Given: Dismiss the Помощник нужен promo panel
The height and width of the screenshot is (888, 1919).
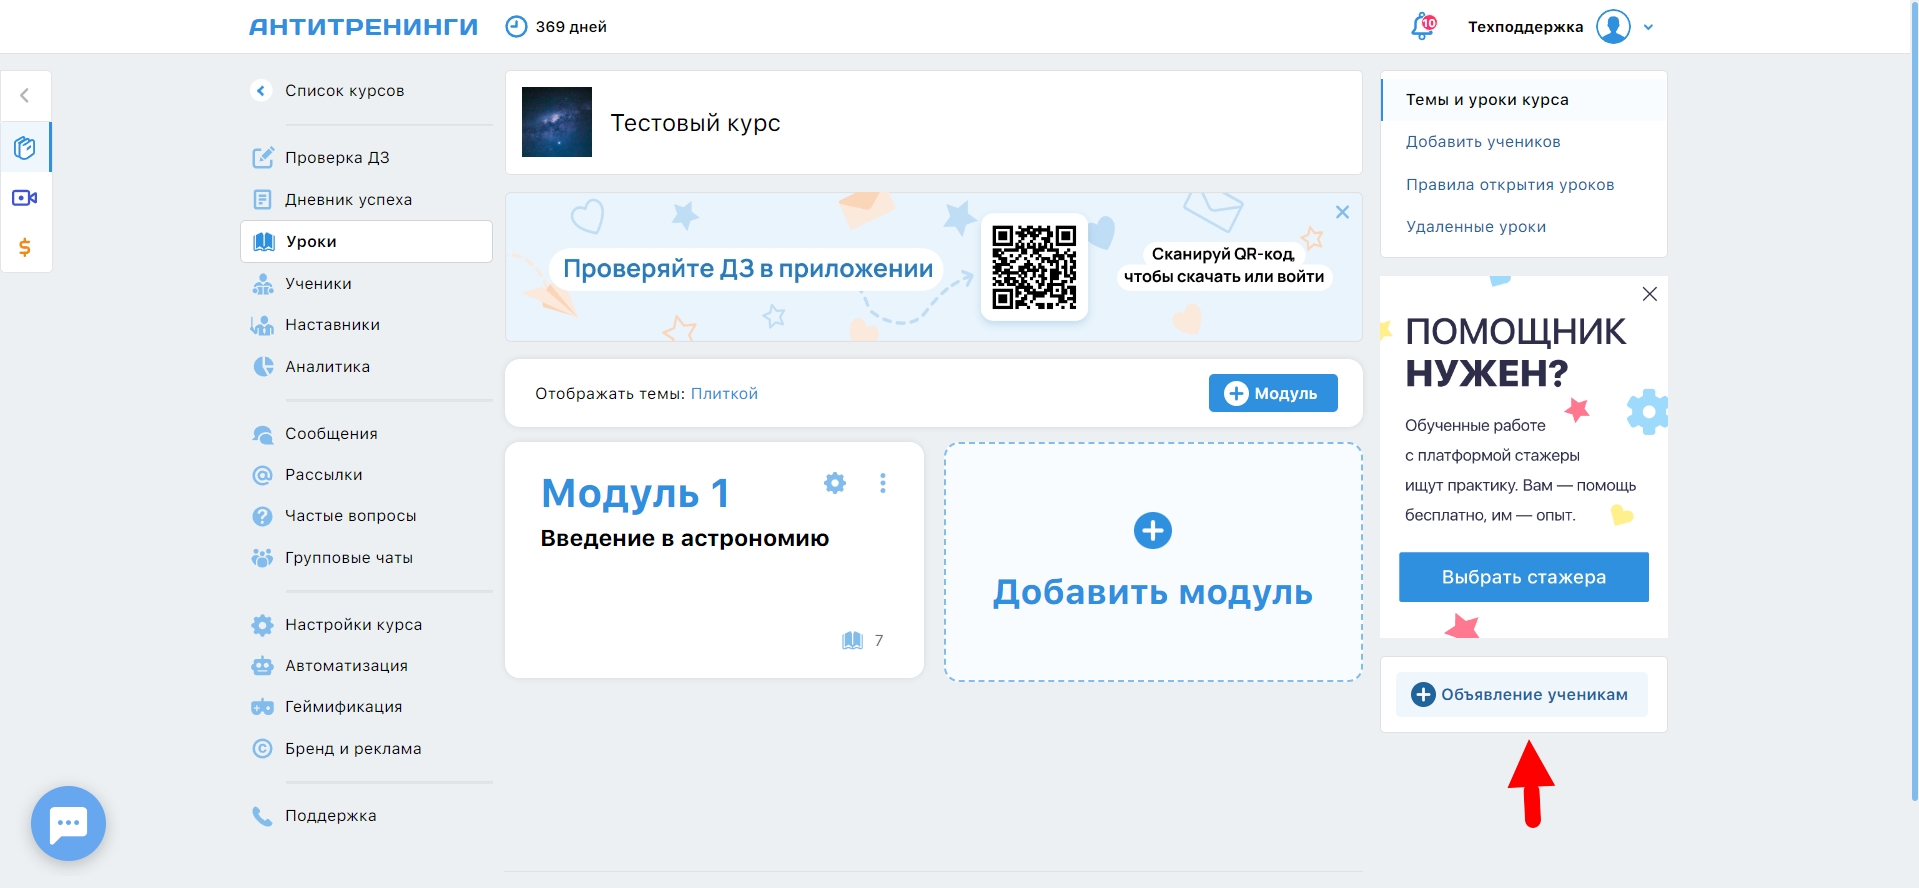Looking at the screenshot, I should point(1649,294).
